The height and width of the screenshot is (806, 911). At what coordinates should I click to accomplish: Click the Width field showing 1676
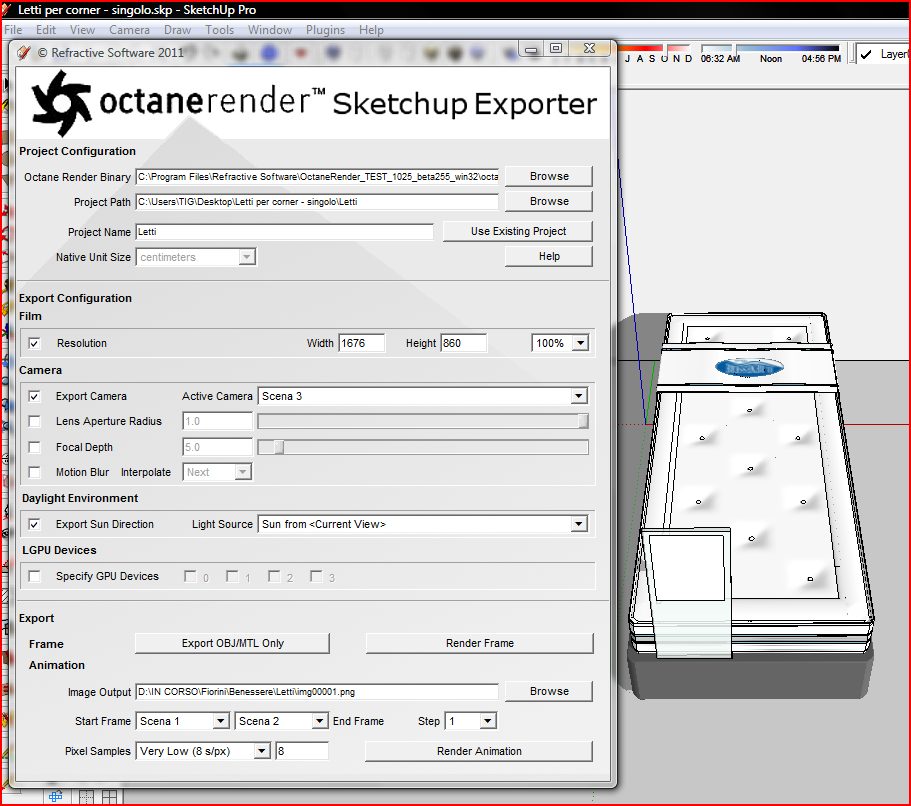[x=361, y=343]
